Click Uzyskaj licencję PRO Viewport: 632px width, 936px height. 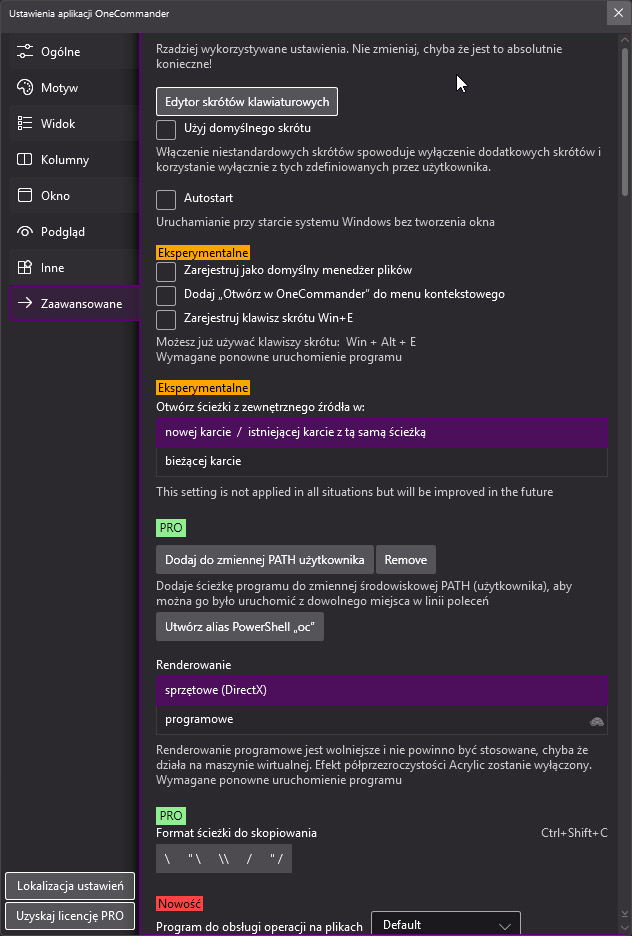[x=69, y=915]
